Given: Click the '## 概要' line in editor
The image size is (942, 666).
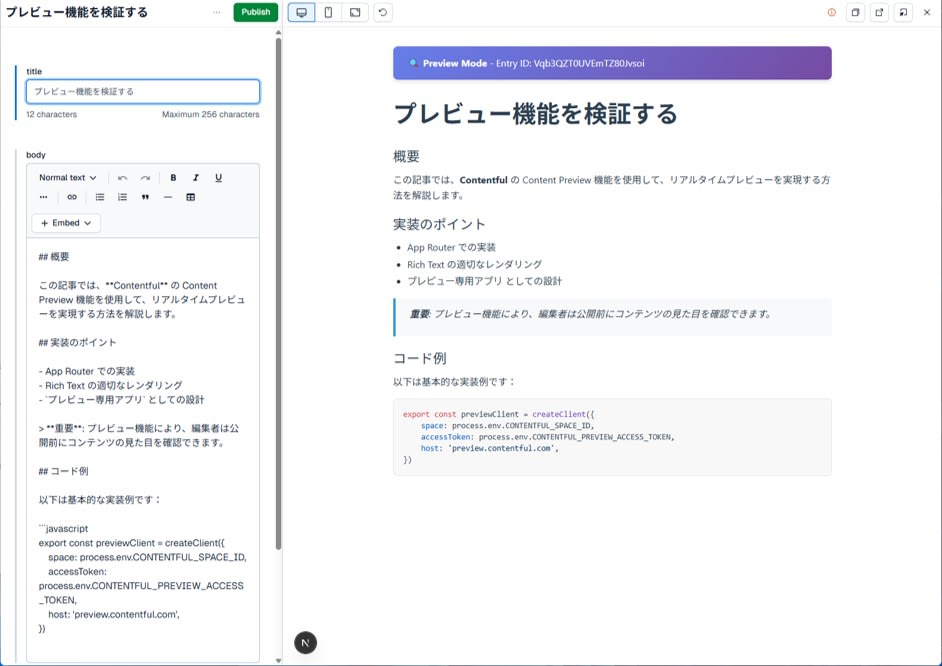Looking at the screenshot, I should [x=54, y=256].
